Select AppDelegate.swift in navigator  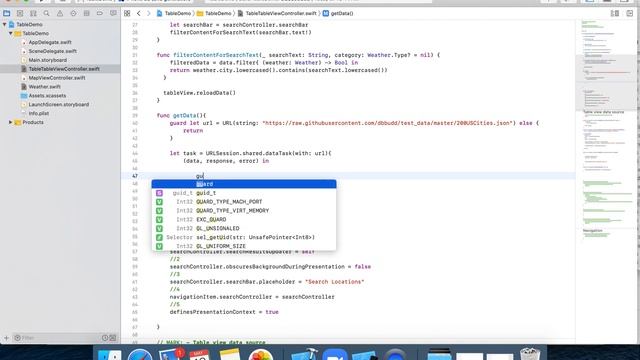coord(50,42)
